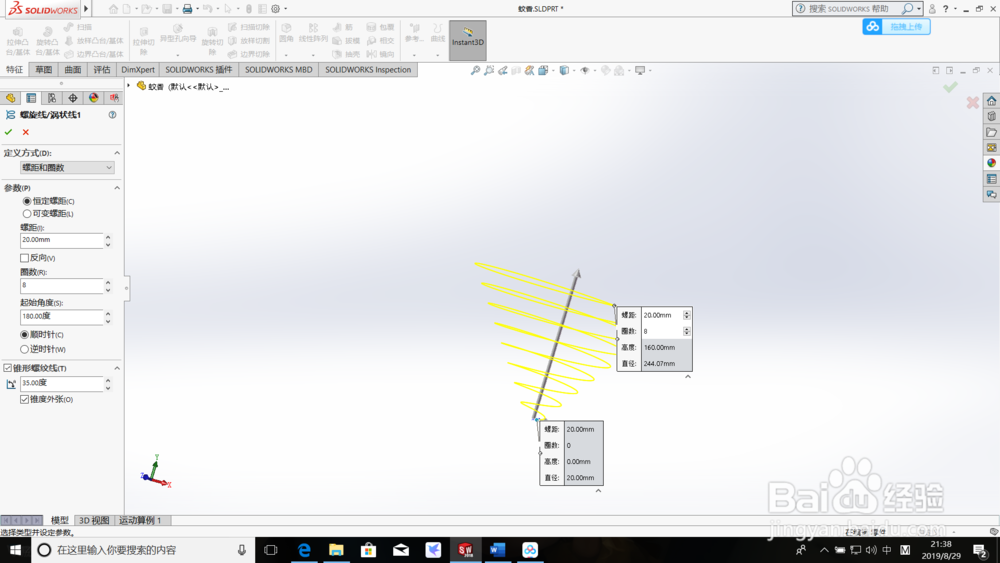The width and height of the screenshot is (1000, 563).
Task: Collapse 锥形螺纹线 section chevron
Action: point(117,368)
